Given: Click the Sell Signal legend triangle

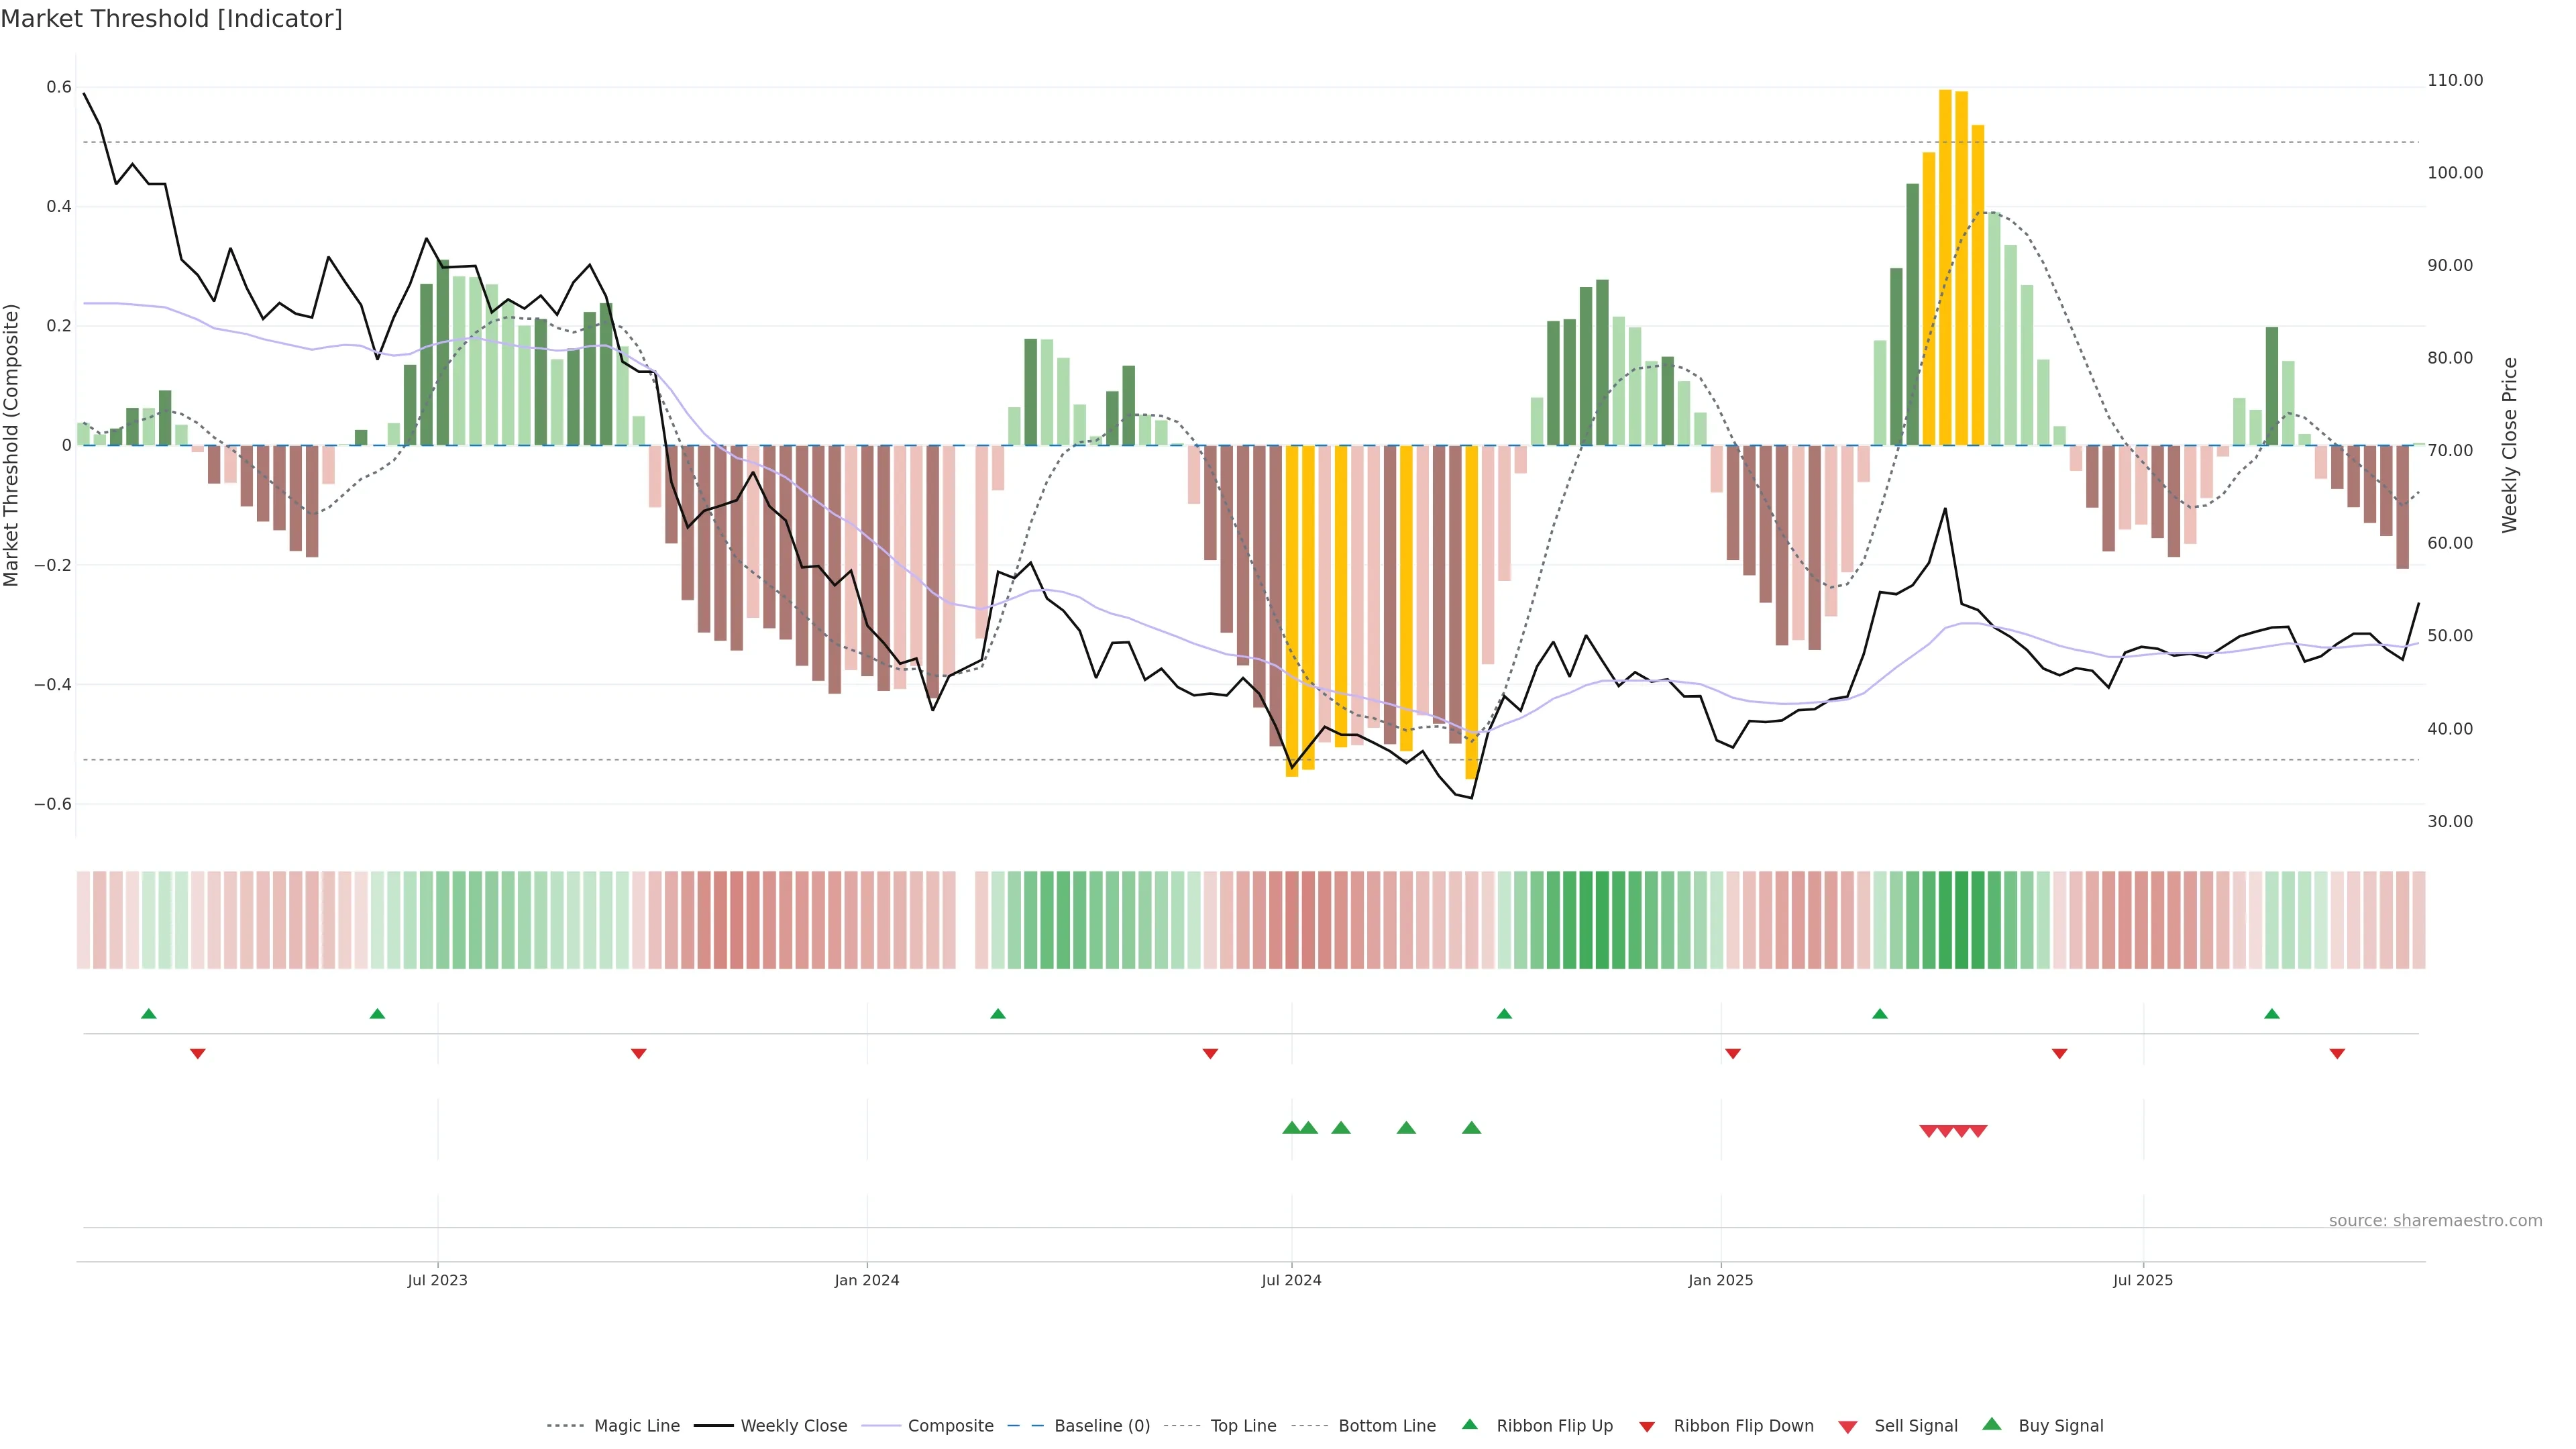Looking at the screenshot, I should coord(1847,1426).
